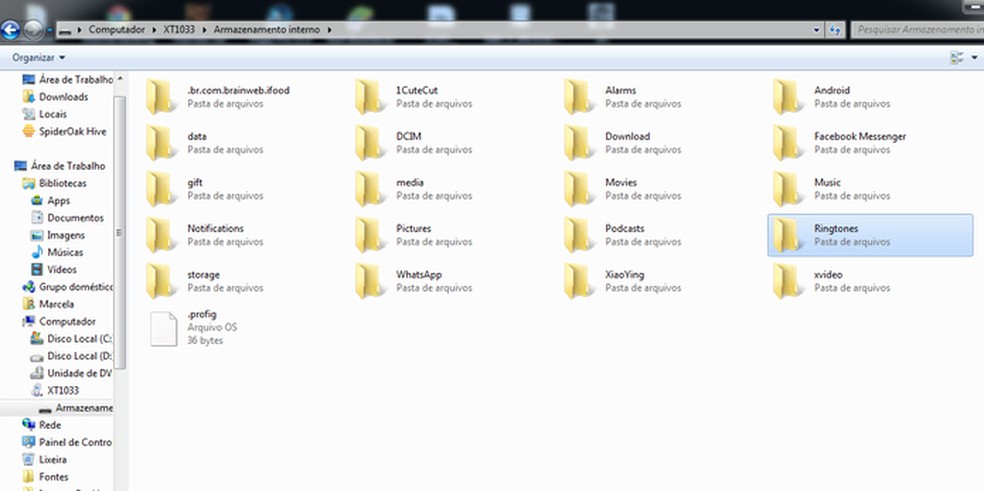Open Painel de Controle in sidebar
Image resolution: width=984 pixels, height=491 pixels.
[67, 442]
